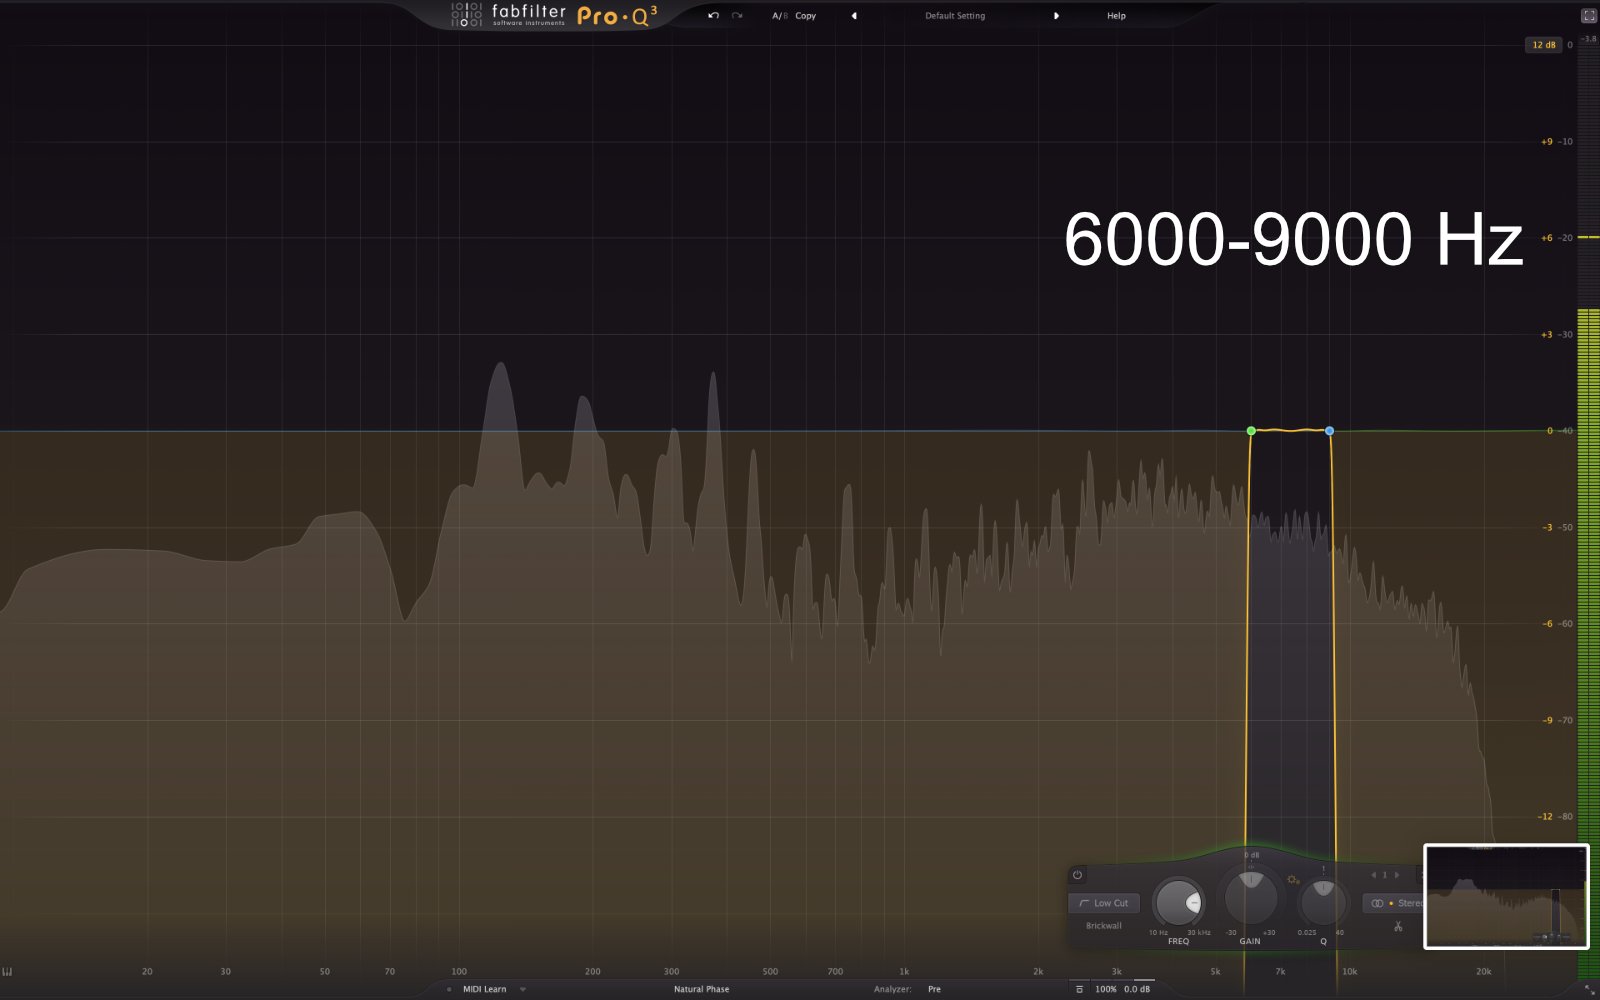
Task: Click the redo arrow icon
Action: pos(737,16)
